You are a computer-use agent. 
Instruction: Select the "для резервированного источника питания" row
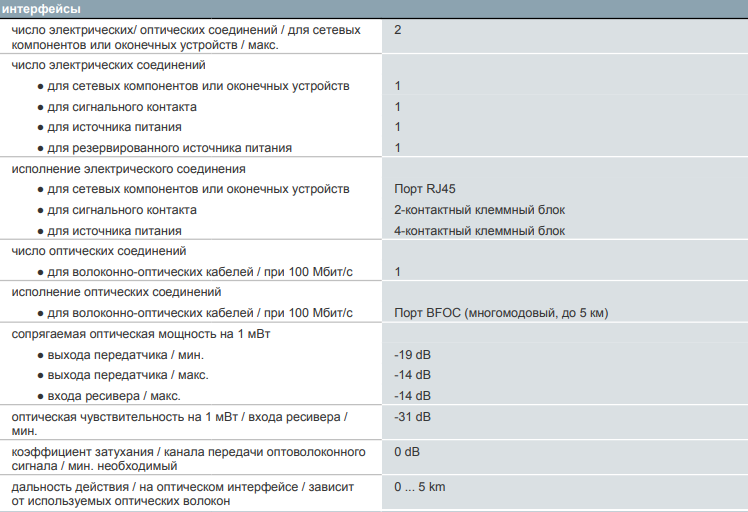click(169, 148)
